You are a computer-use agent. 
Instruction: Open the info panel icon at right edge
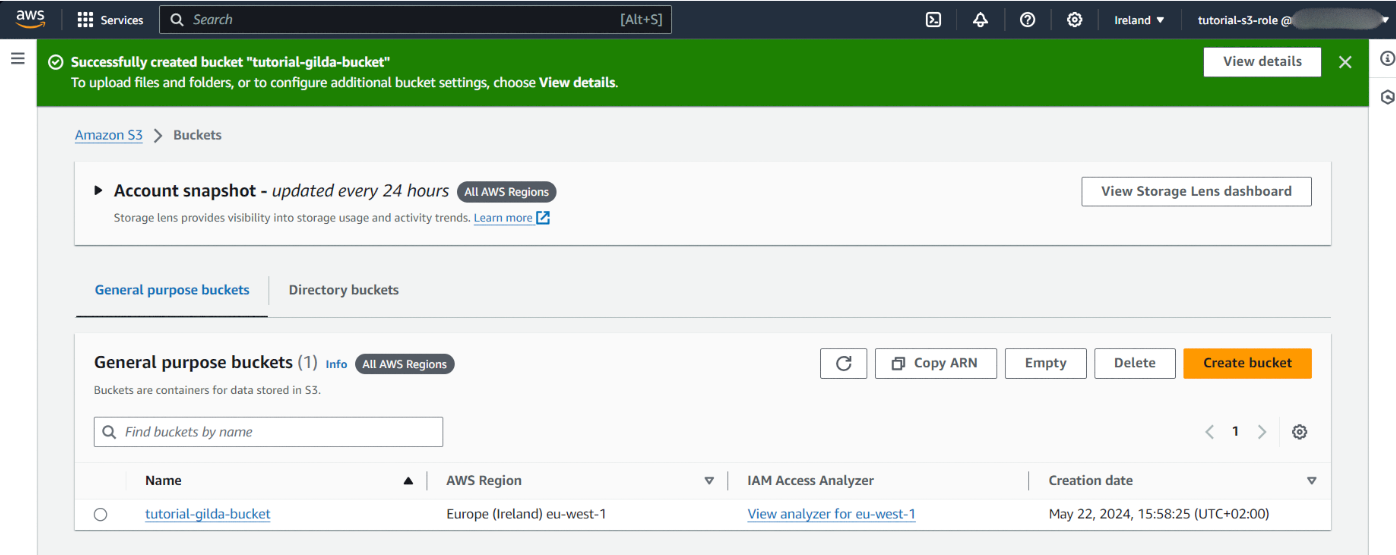pyautogui.click(x=1387, y=59)
